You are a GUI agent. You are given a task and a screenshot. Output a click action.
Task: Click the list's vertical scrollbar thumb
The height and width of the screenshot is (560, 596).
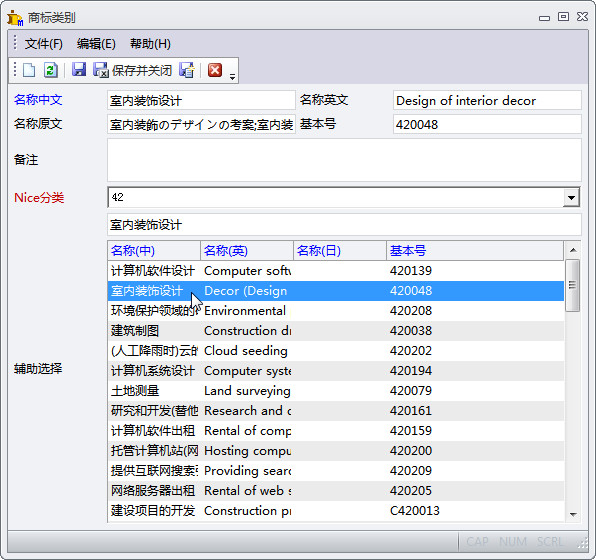coord(572,285)
